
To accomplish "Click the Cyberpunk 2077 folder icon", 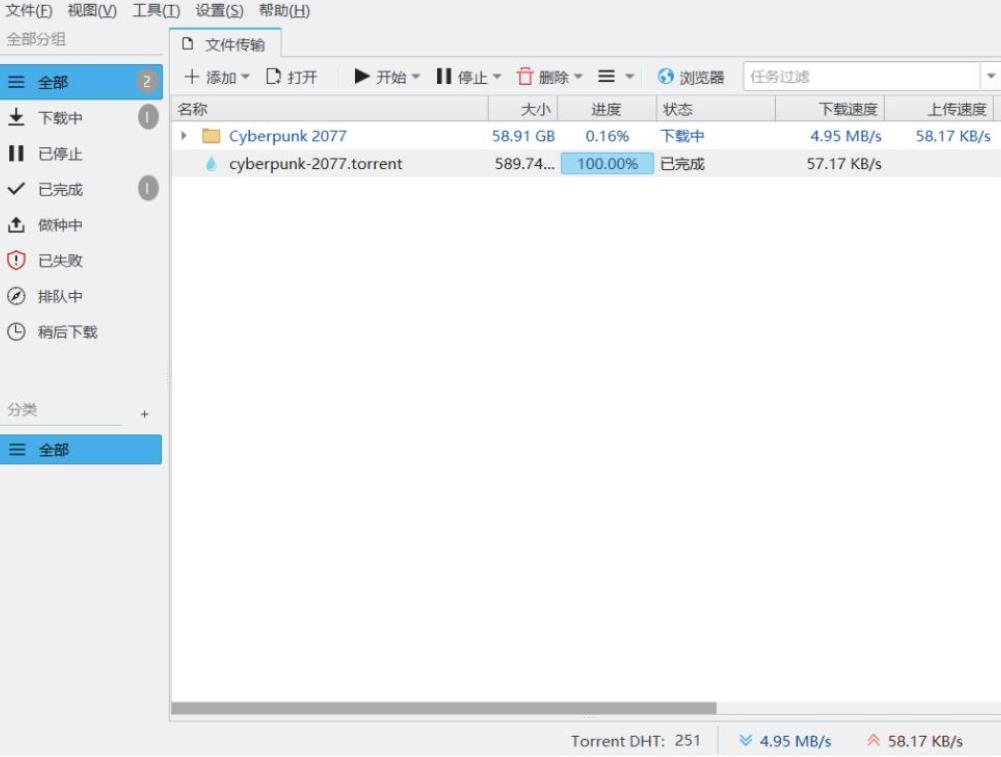I will click(211, 135).
